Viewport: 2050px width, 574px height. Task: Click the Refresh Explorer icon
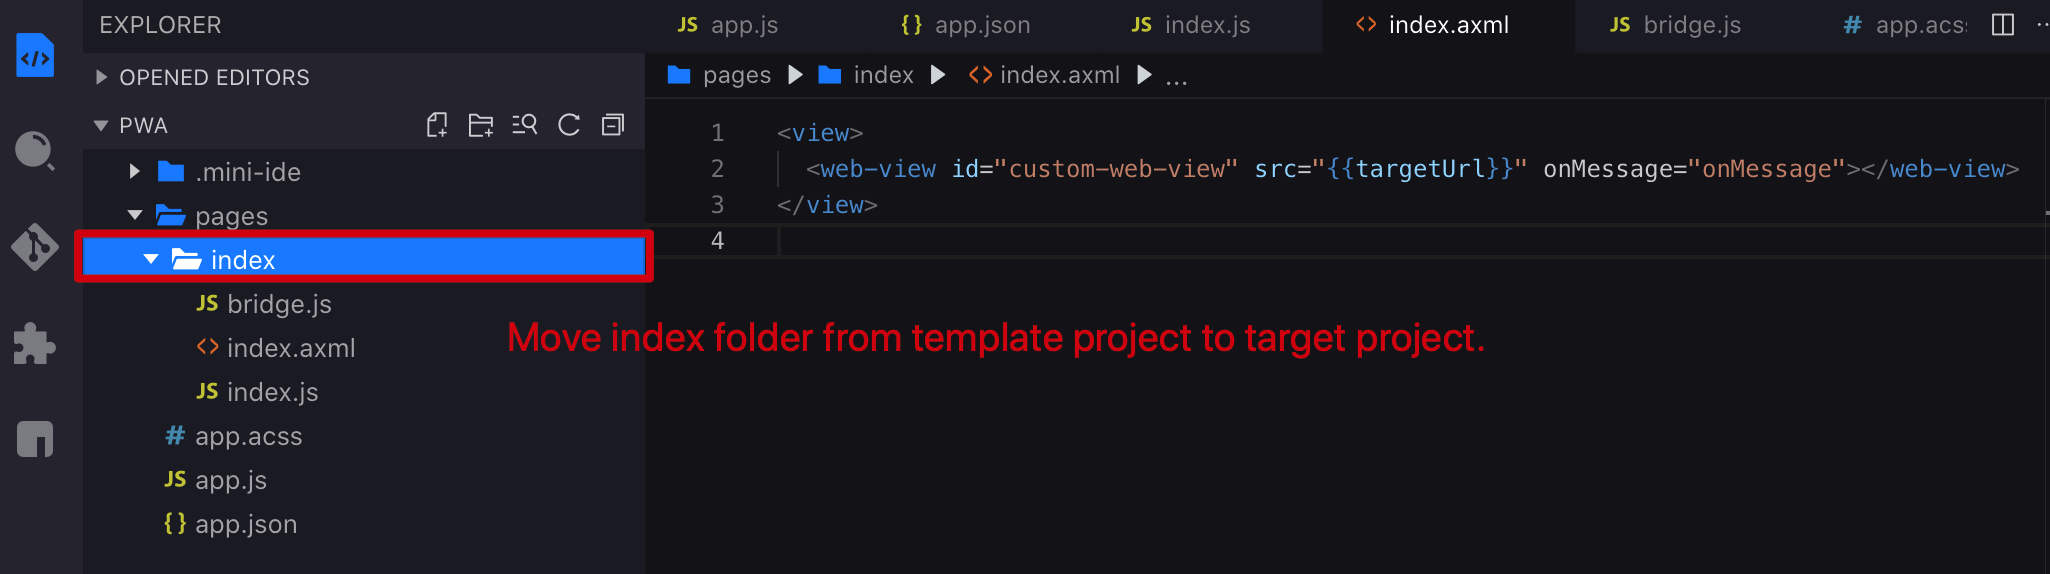click(x=569, y=125)
